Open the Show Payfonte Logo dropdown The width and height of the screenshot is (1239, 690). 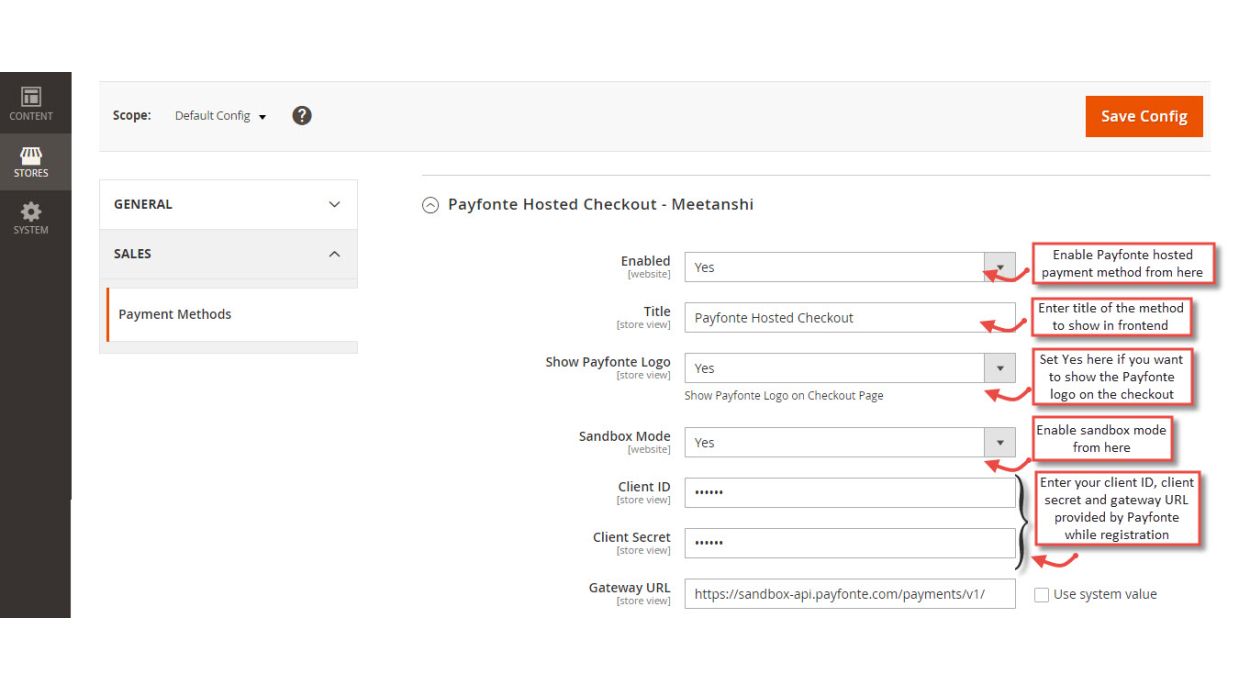(850, 368)
